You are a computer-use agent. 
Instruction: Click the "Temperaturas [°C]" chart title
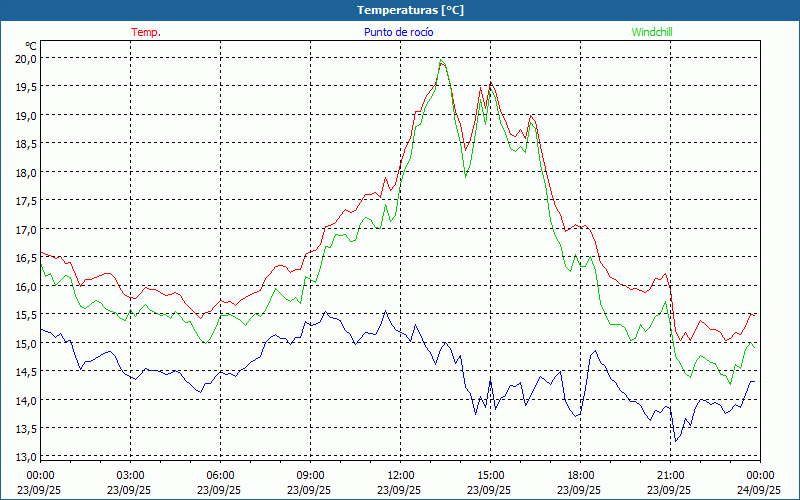click(410, 9)
